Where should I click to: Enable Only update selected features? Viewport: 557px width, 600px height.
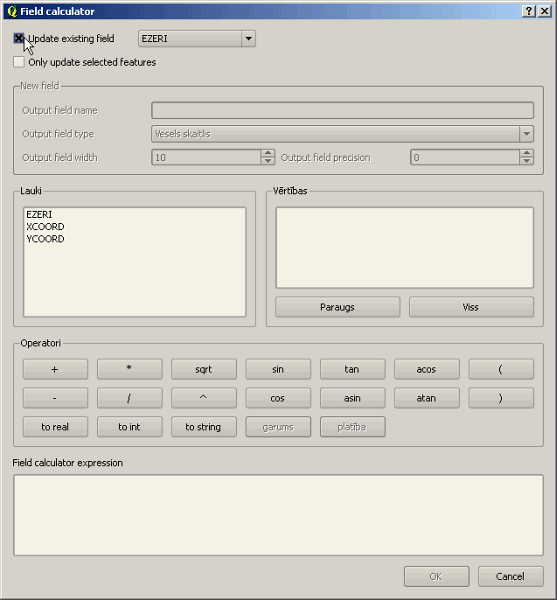click(x=18, y=62)
